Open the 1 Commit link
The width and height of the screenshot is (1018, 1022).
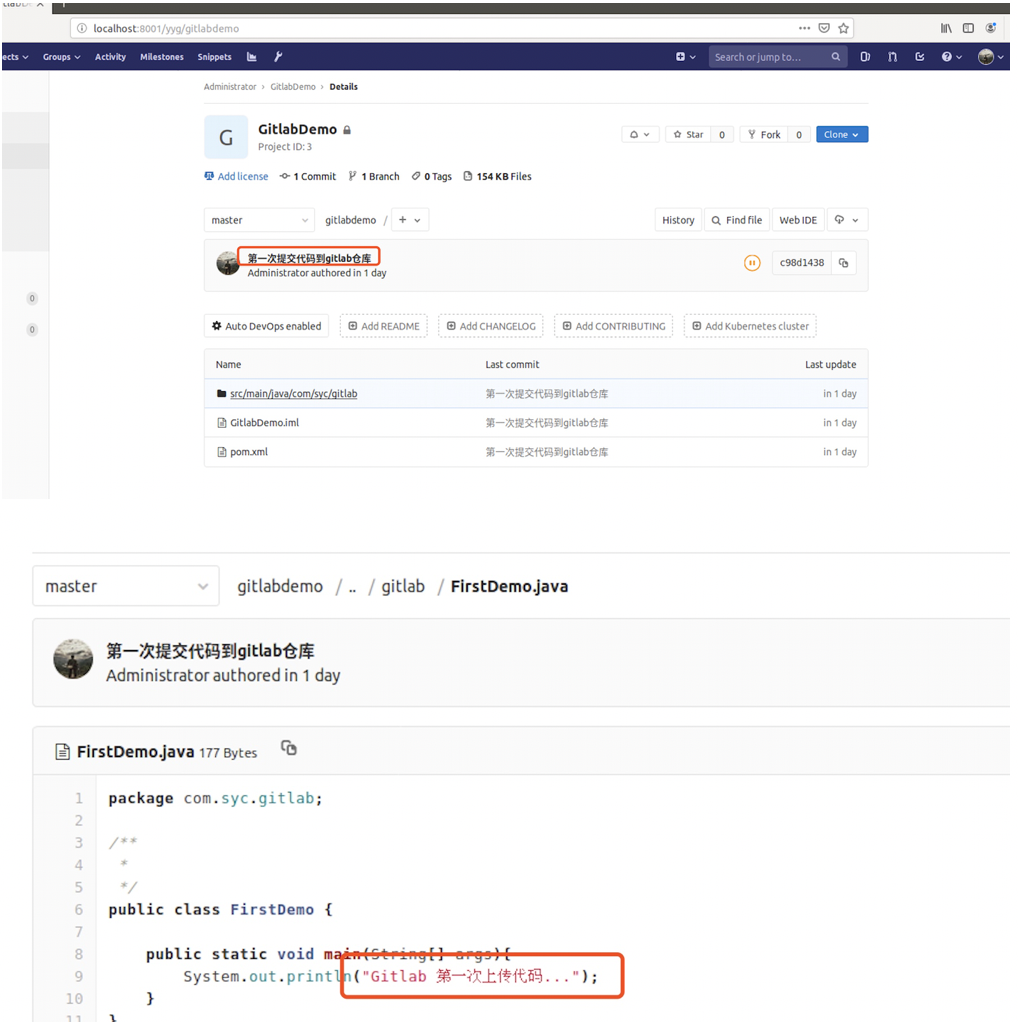coord(308,176)
